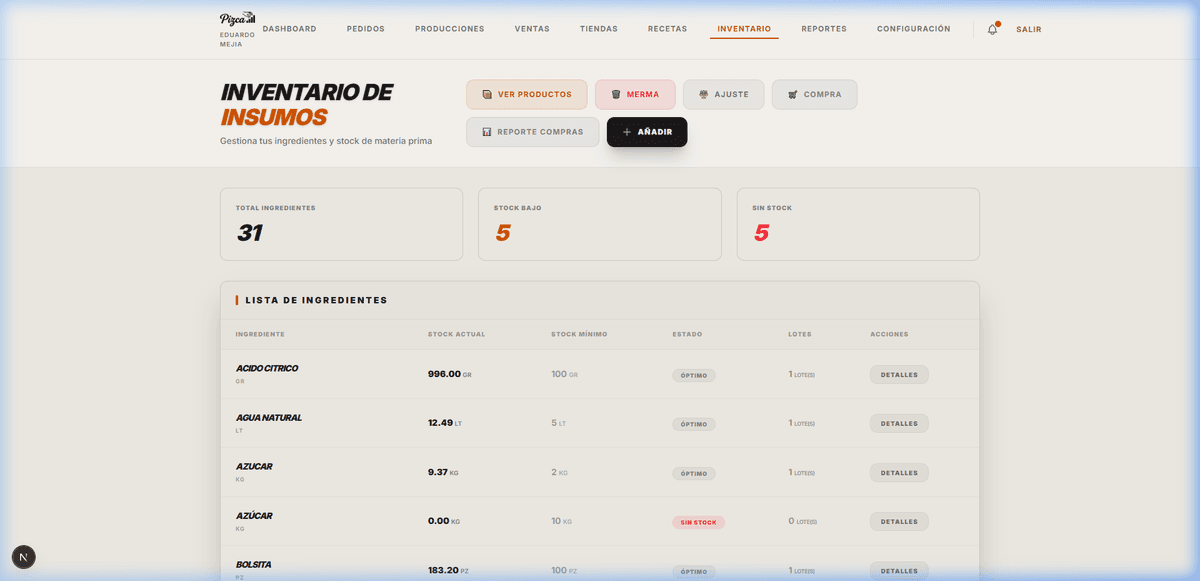Click the Pizca logo

point(236,17)
